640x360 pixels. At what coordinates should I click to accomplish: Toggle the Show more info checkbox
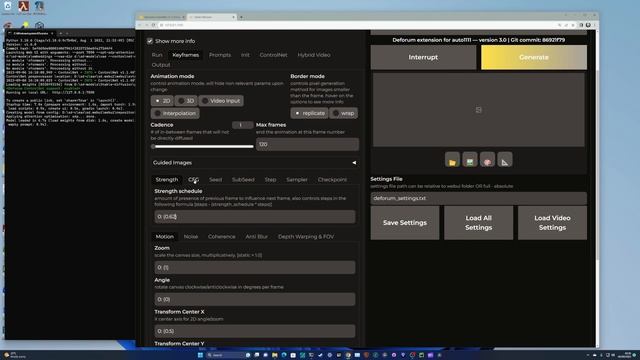coord(150,41)
